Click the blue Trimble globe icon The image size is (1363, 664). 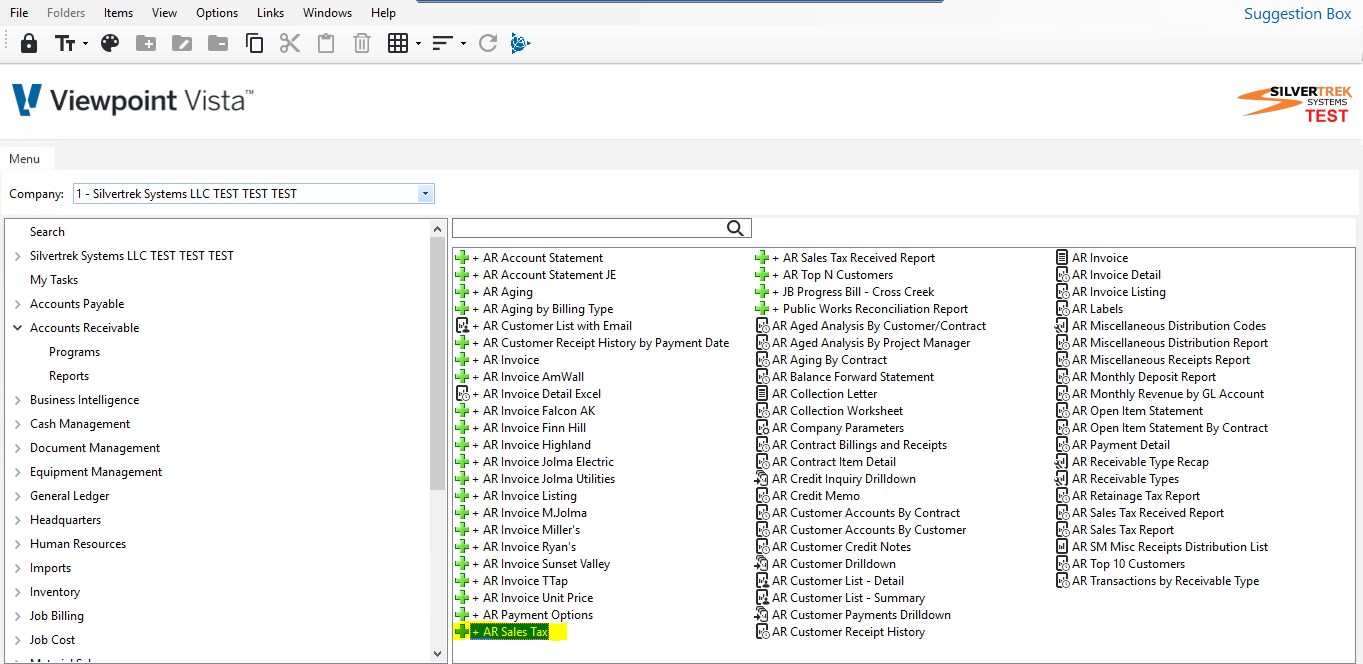tap(520, 43)
